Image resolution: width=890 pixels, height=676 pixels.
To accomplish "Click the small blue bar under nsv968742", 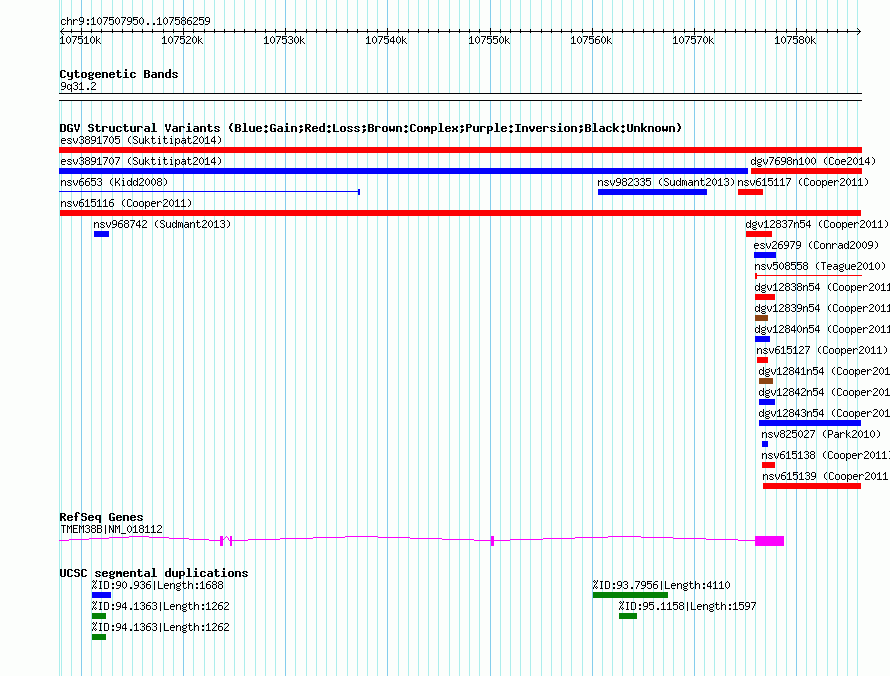I will point(101,234).
